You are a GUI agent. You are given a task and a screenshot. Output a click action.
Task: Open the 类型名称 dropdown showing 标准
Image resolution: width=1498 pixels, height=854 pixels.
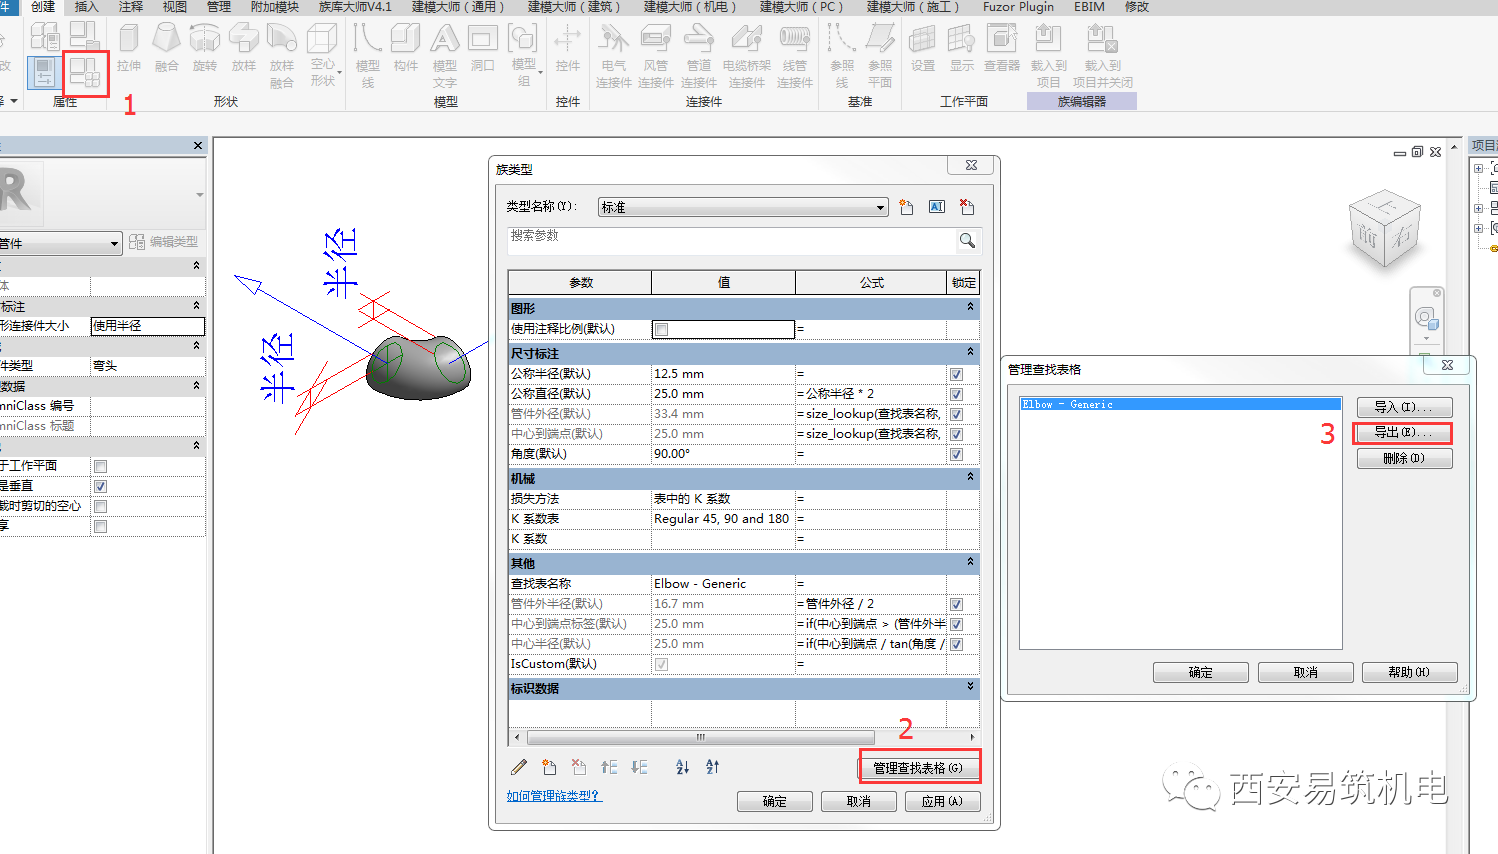coord(743,207)
